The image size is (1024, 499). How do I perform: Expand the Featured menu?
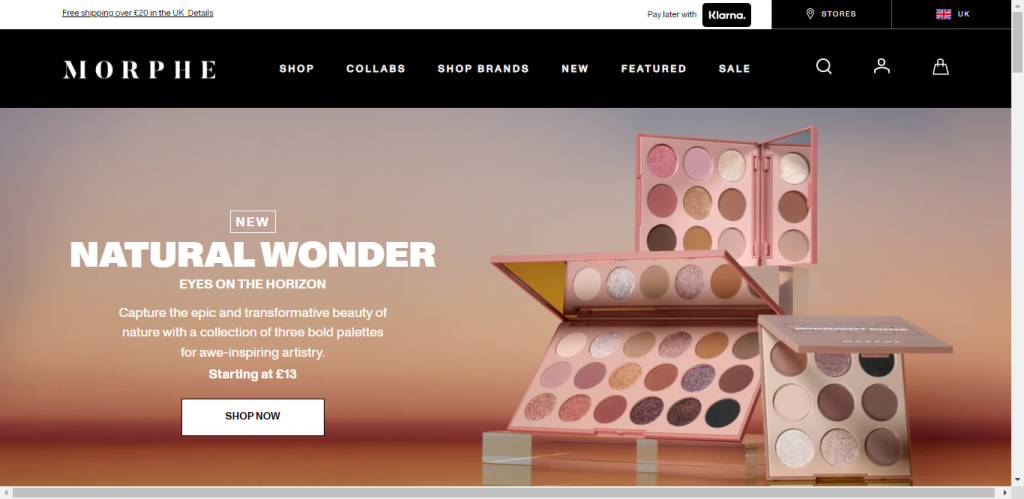click(654, 69)
